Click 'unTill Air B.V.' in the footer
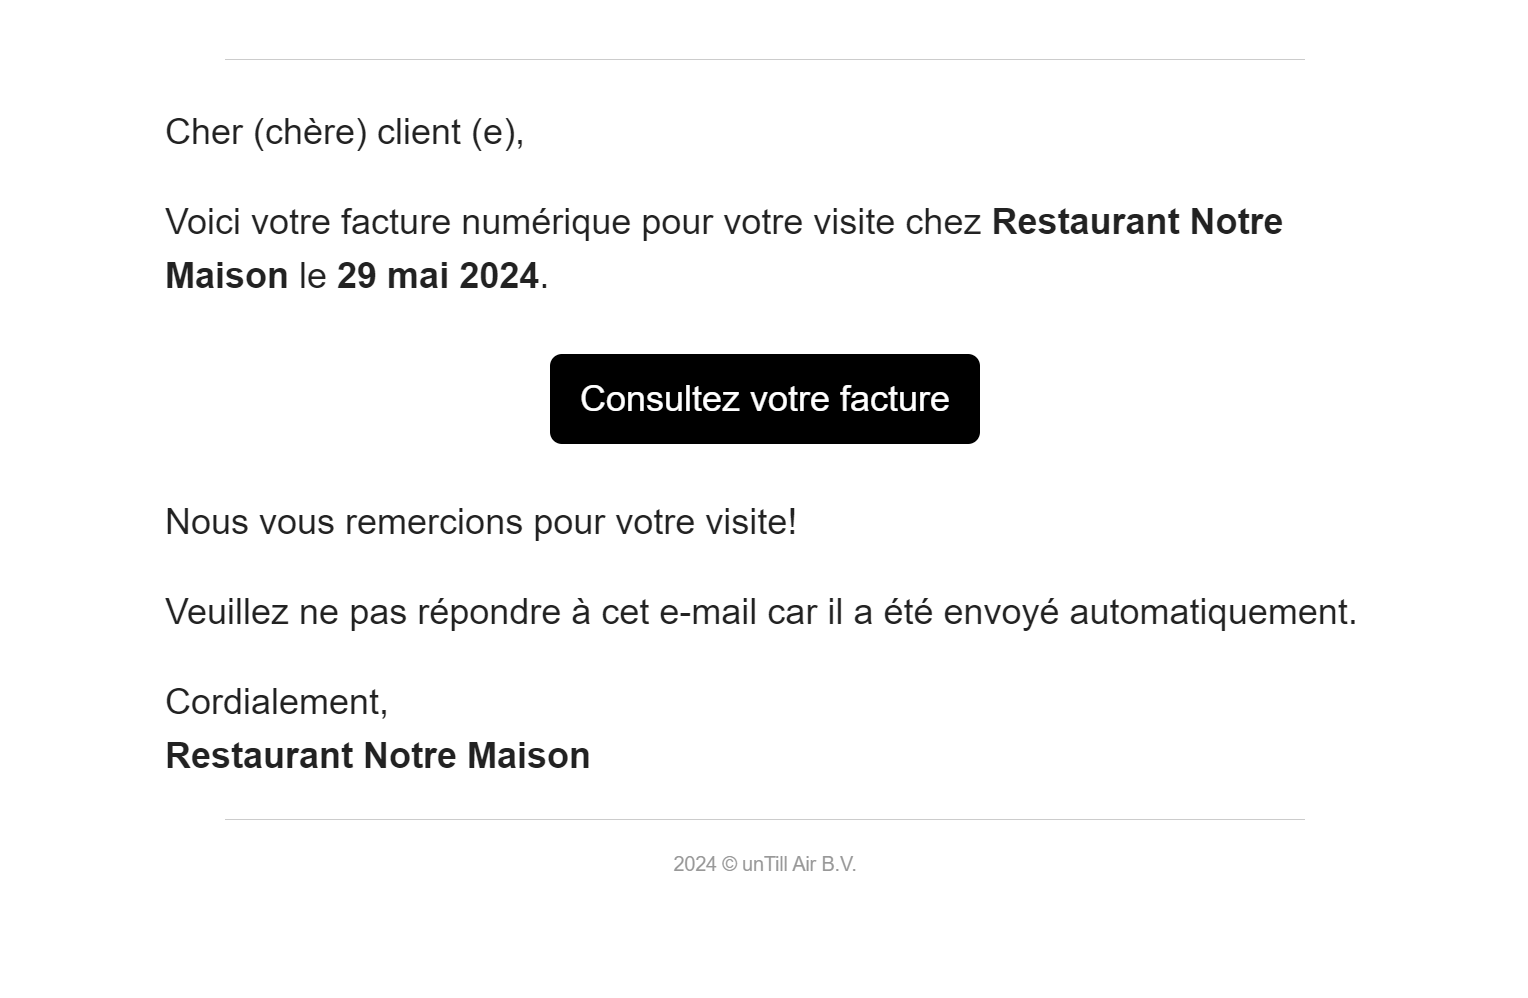This screenshot has width=1528, height=998. point(799,864)
